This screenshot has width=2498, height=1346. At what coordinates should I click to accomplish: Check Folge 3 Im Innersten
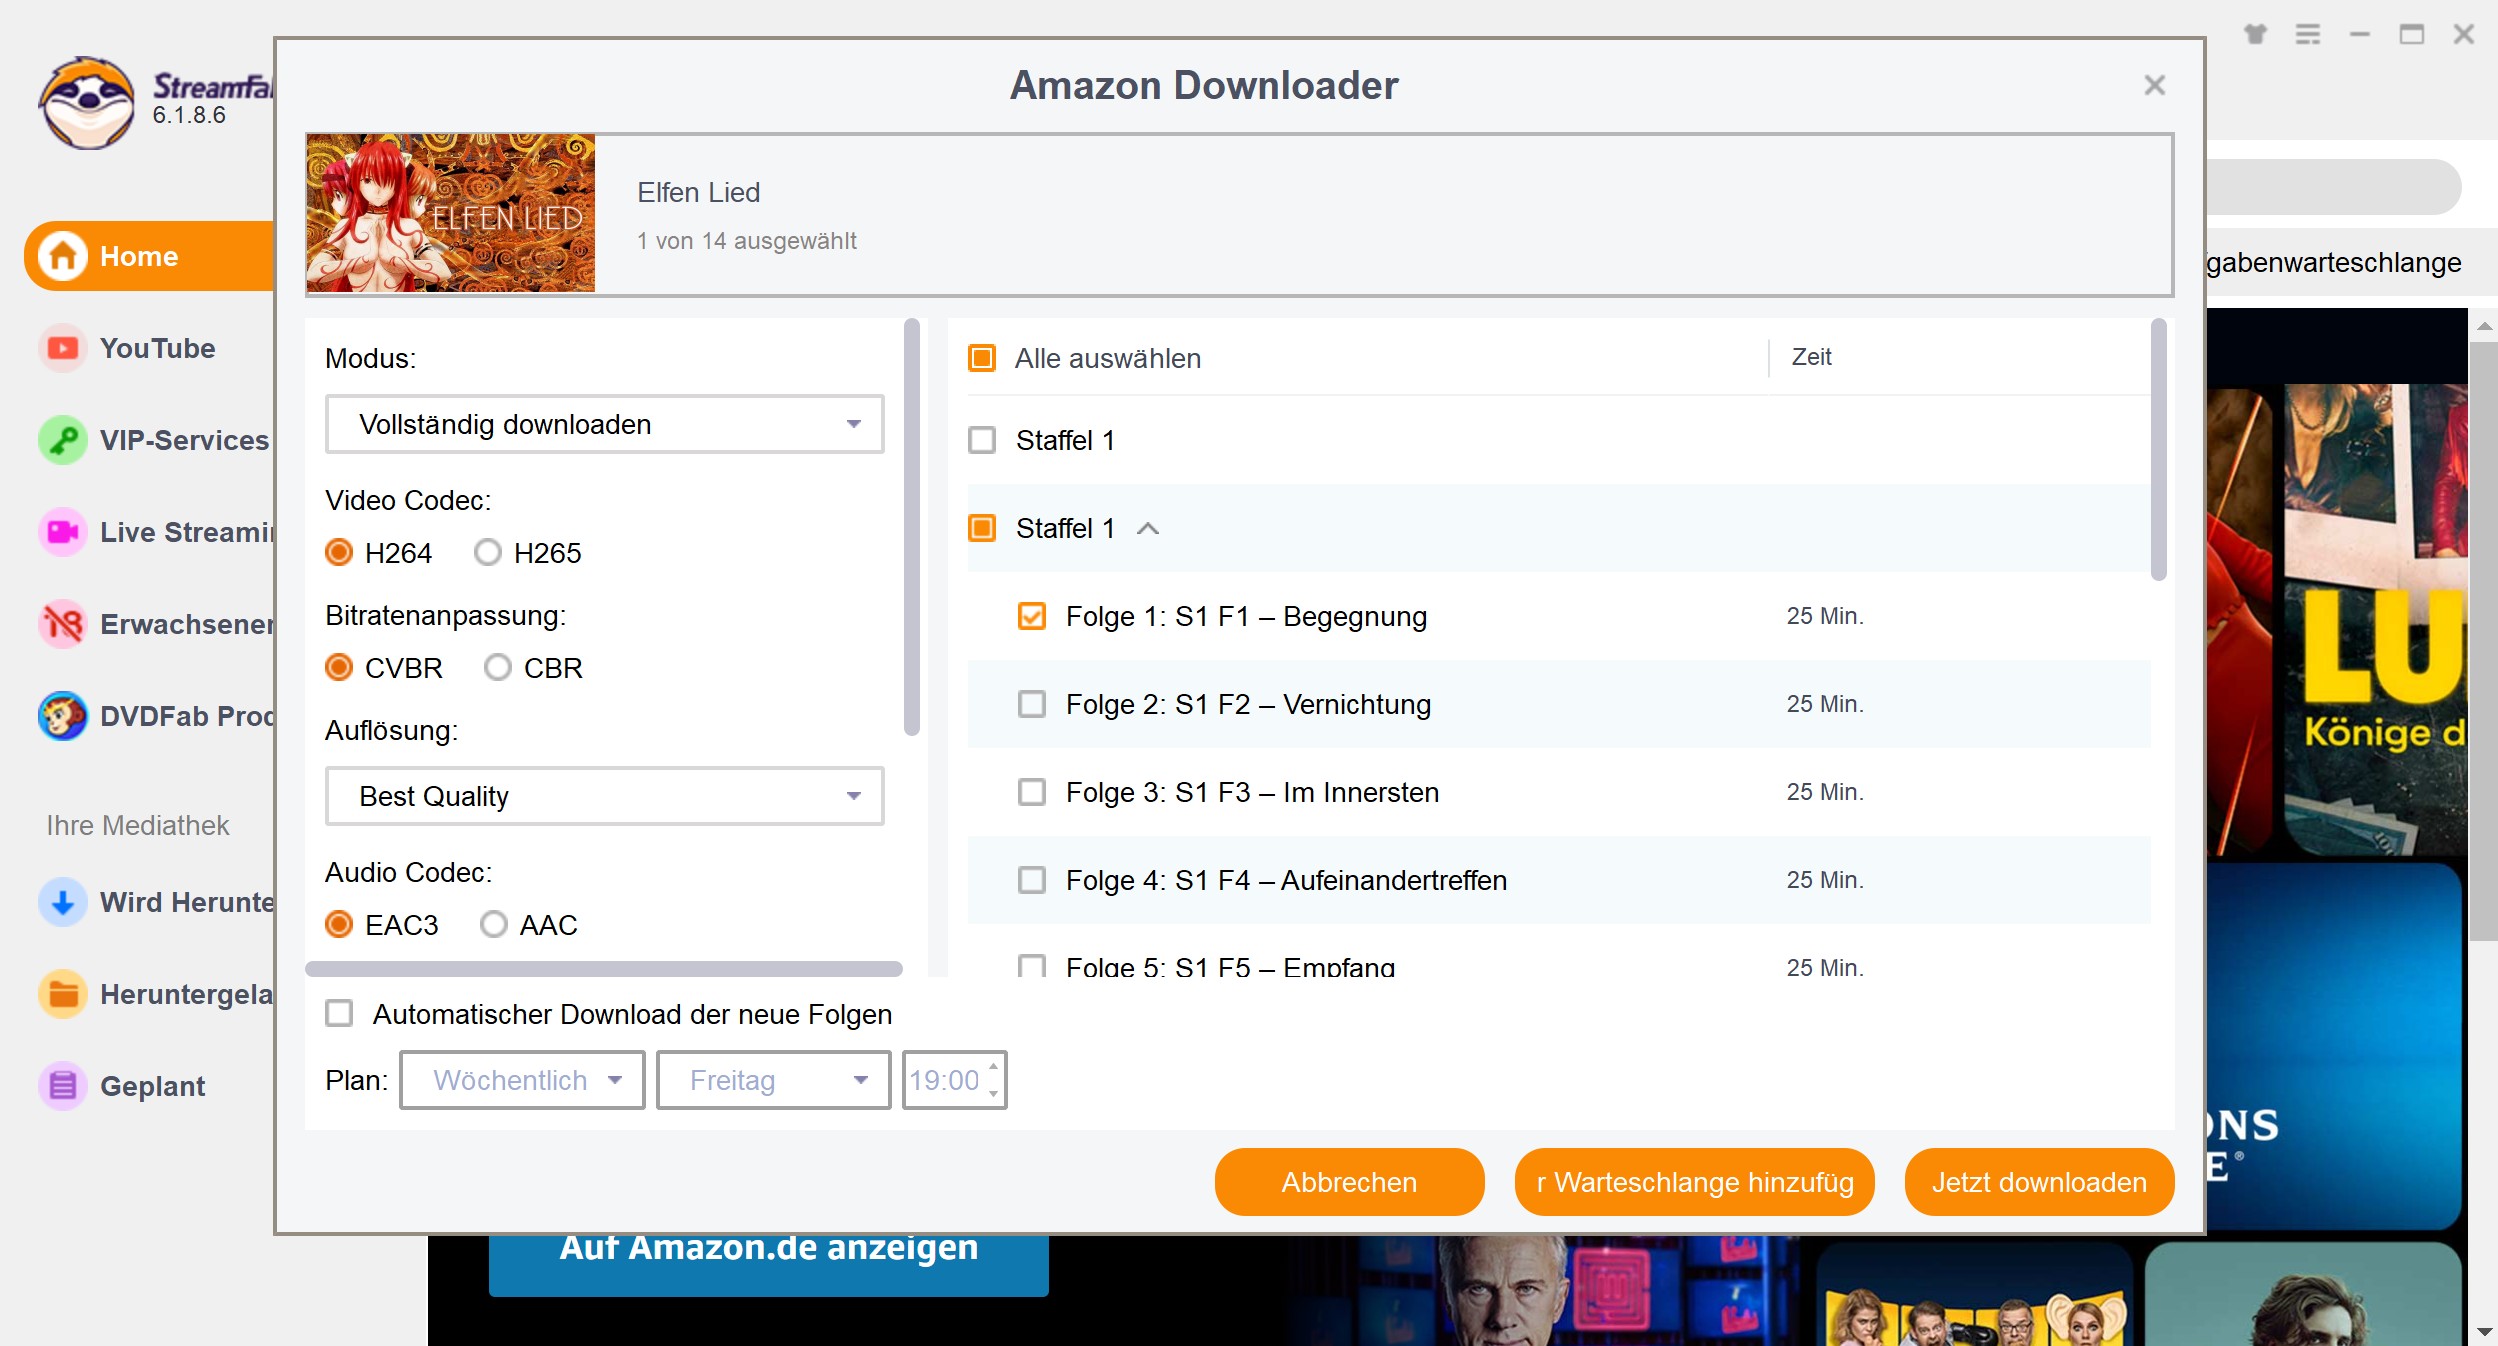1032,792
